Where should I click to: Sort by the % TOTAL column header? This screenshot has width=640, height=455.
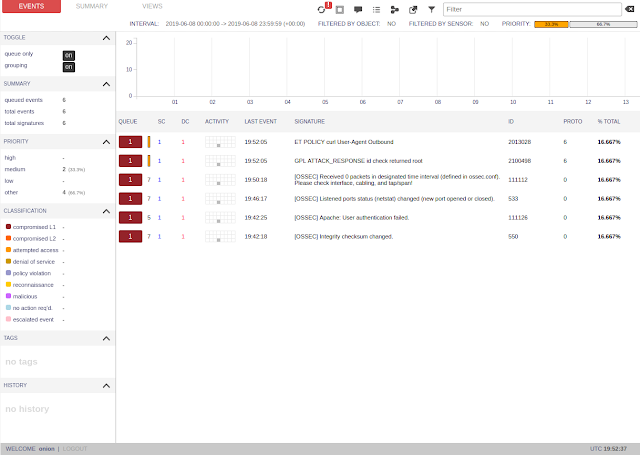pos(609,122)
